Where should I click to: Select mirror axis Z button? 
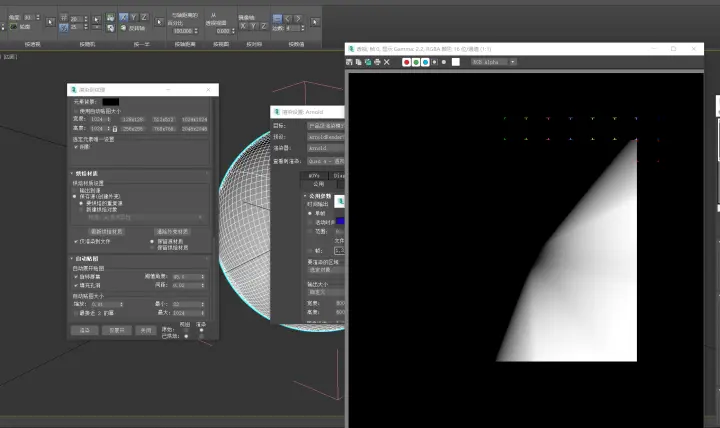(x=264, y=27)
